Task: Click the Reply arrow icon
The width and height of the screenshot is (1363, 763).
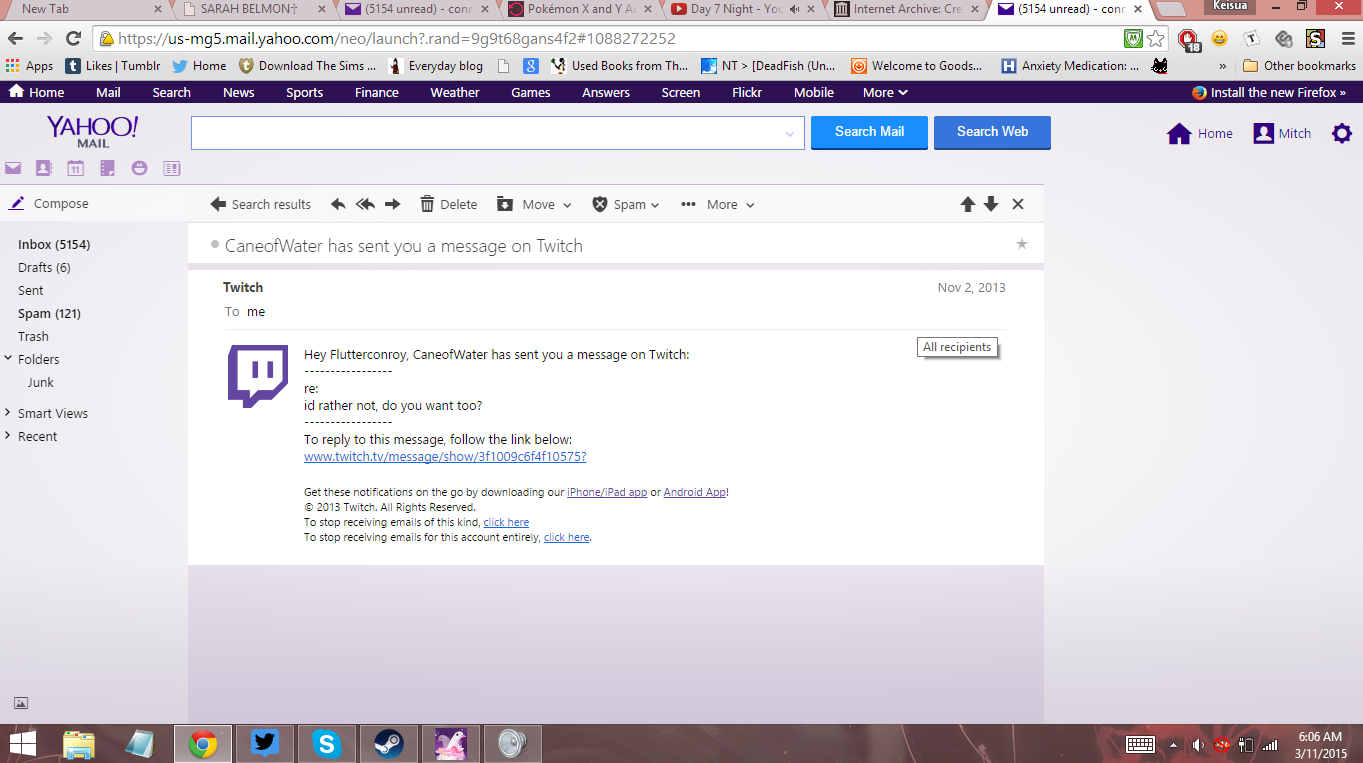Action: pyautogui.click(x=338, y=204)
